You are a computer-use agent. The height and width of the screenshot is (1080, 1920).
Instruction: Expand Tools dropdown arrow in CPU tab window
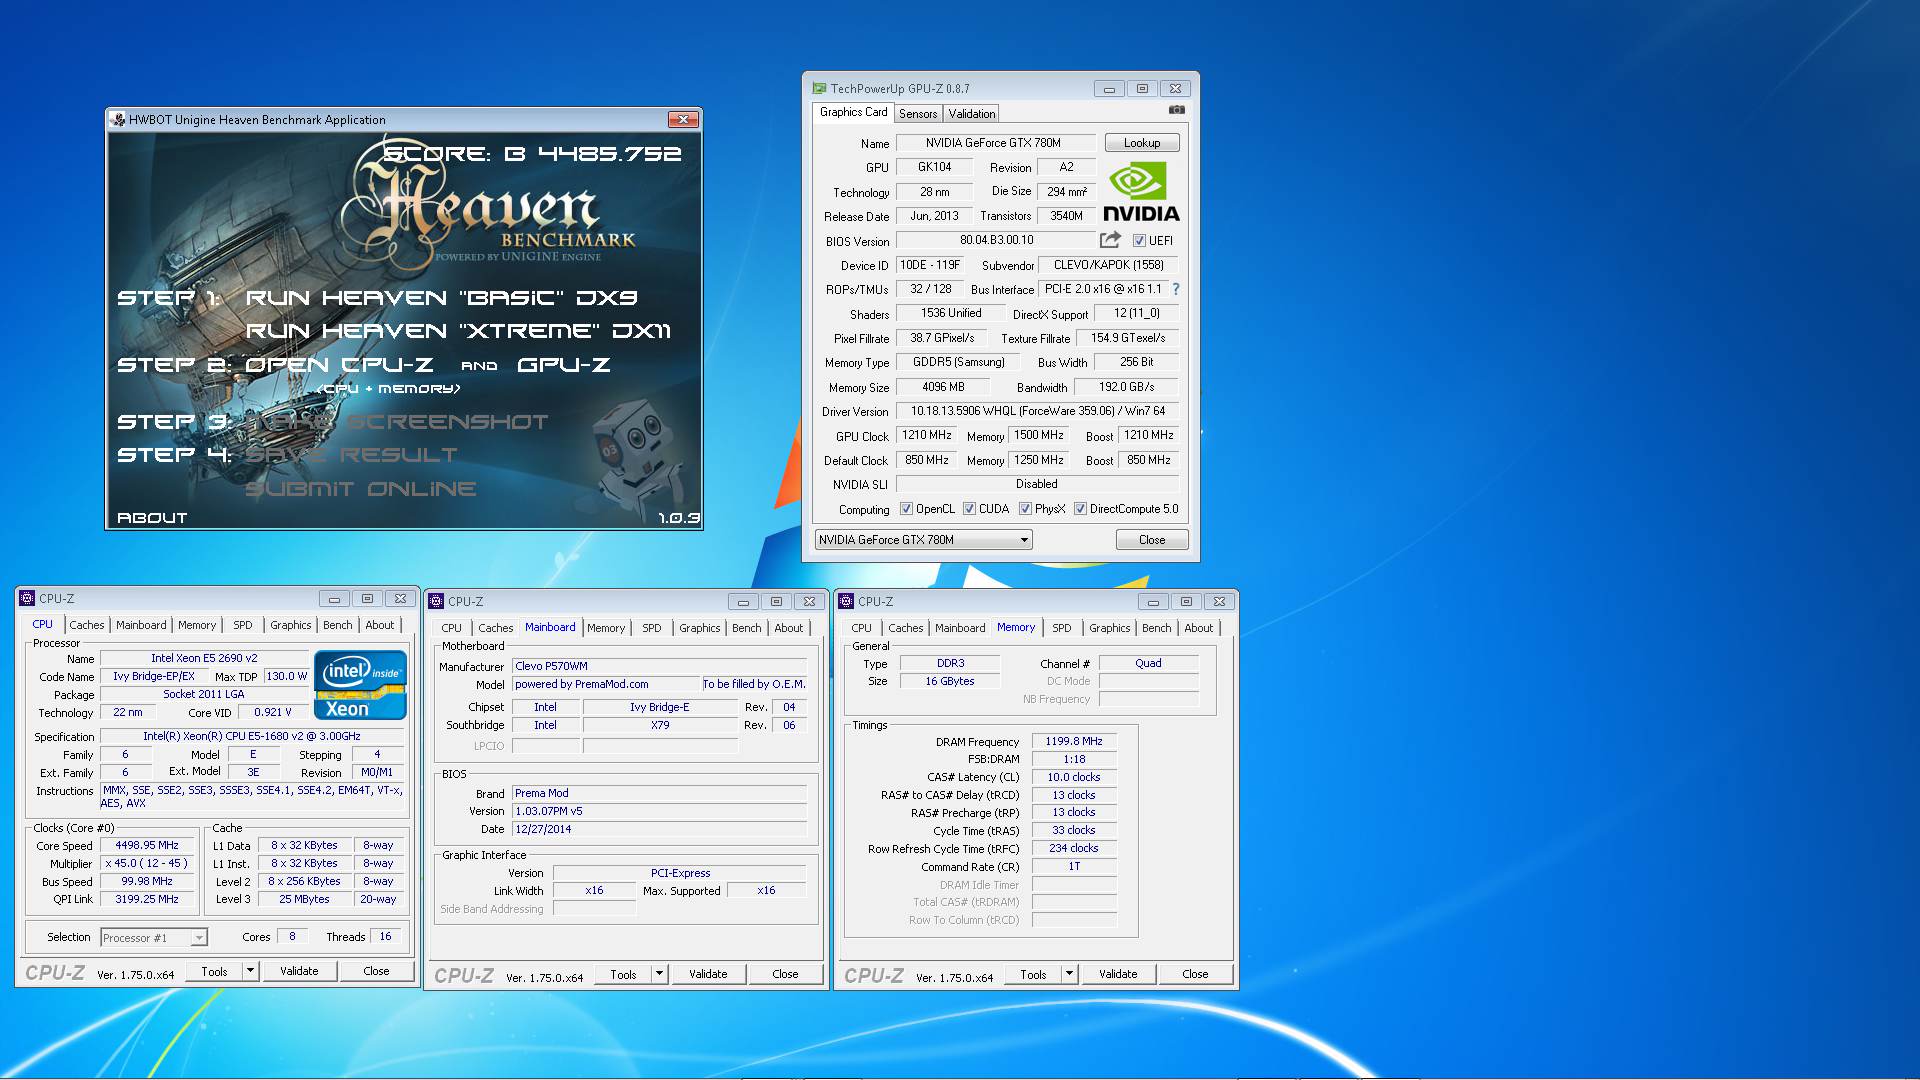[250, 971]
